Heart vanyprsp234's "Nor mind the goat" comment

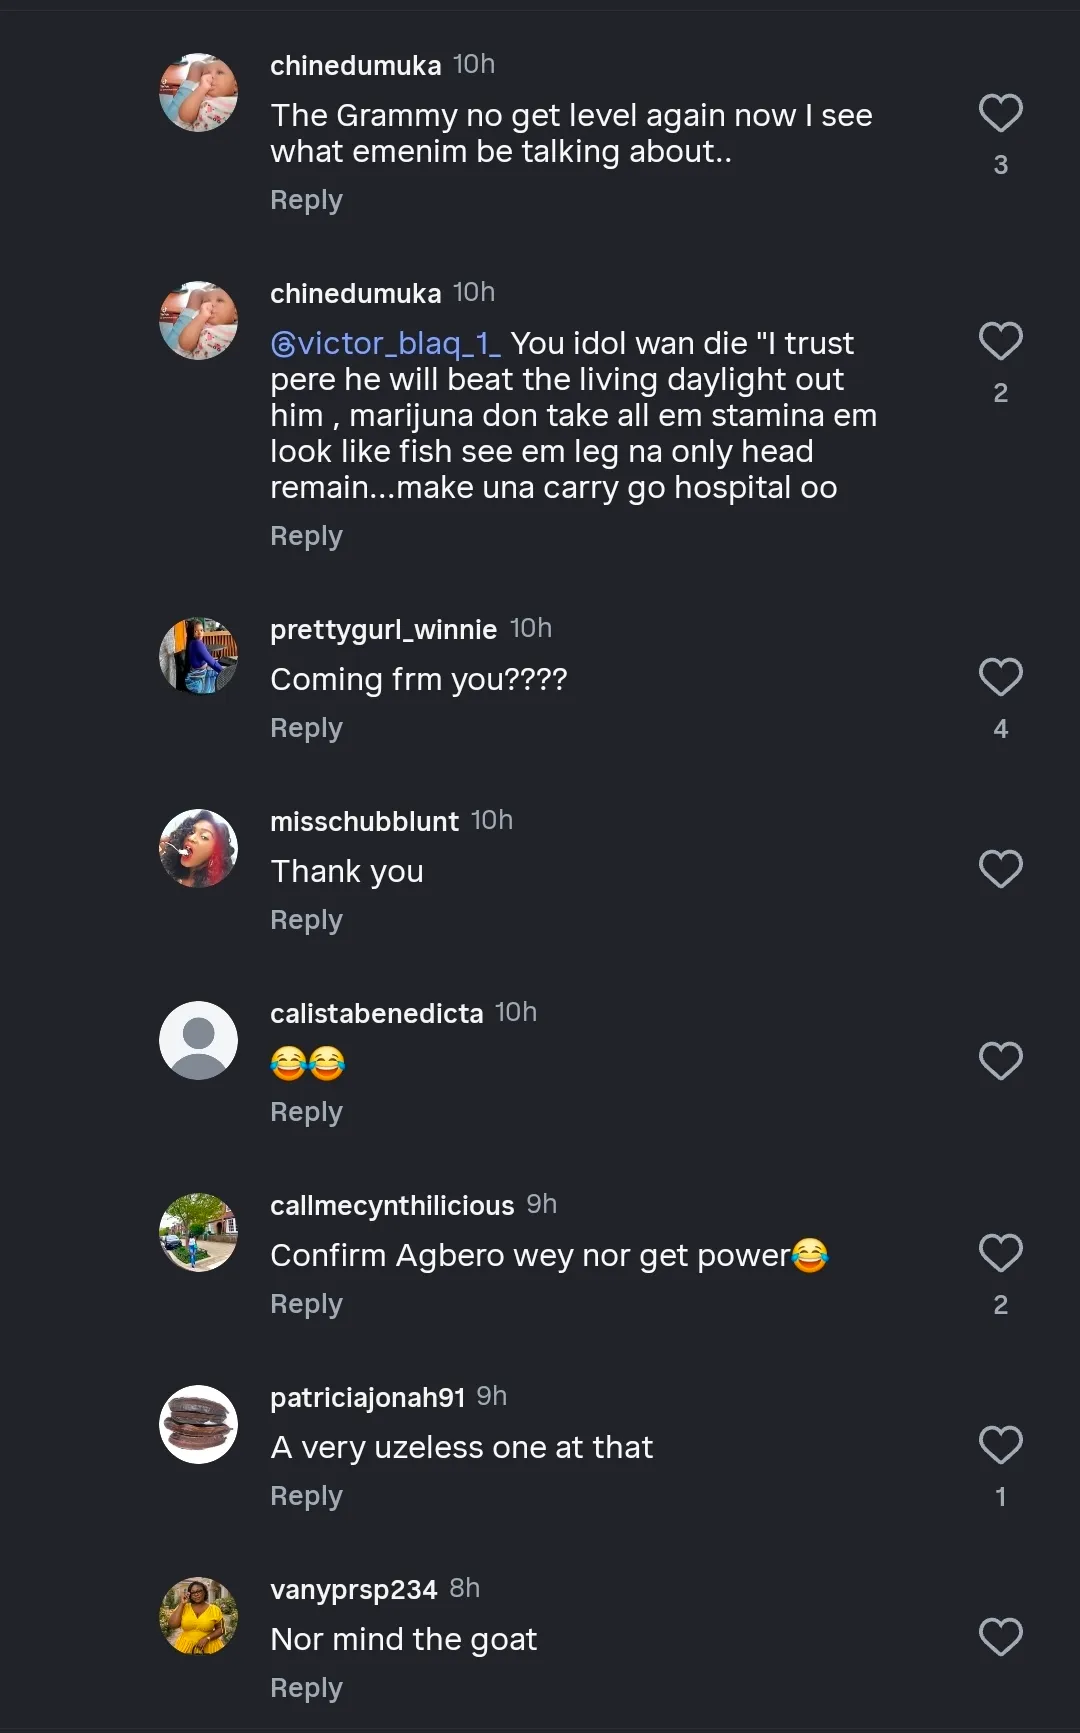(1000, 1637)
